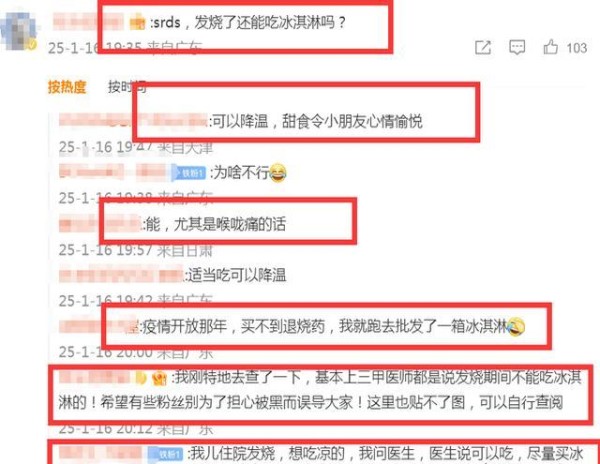Open reply via the comment bubble icon
This screenshot has height=464, width=600.
tap(517, 47)
